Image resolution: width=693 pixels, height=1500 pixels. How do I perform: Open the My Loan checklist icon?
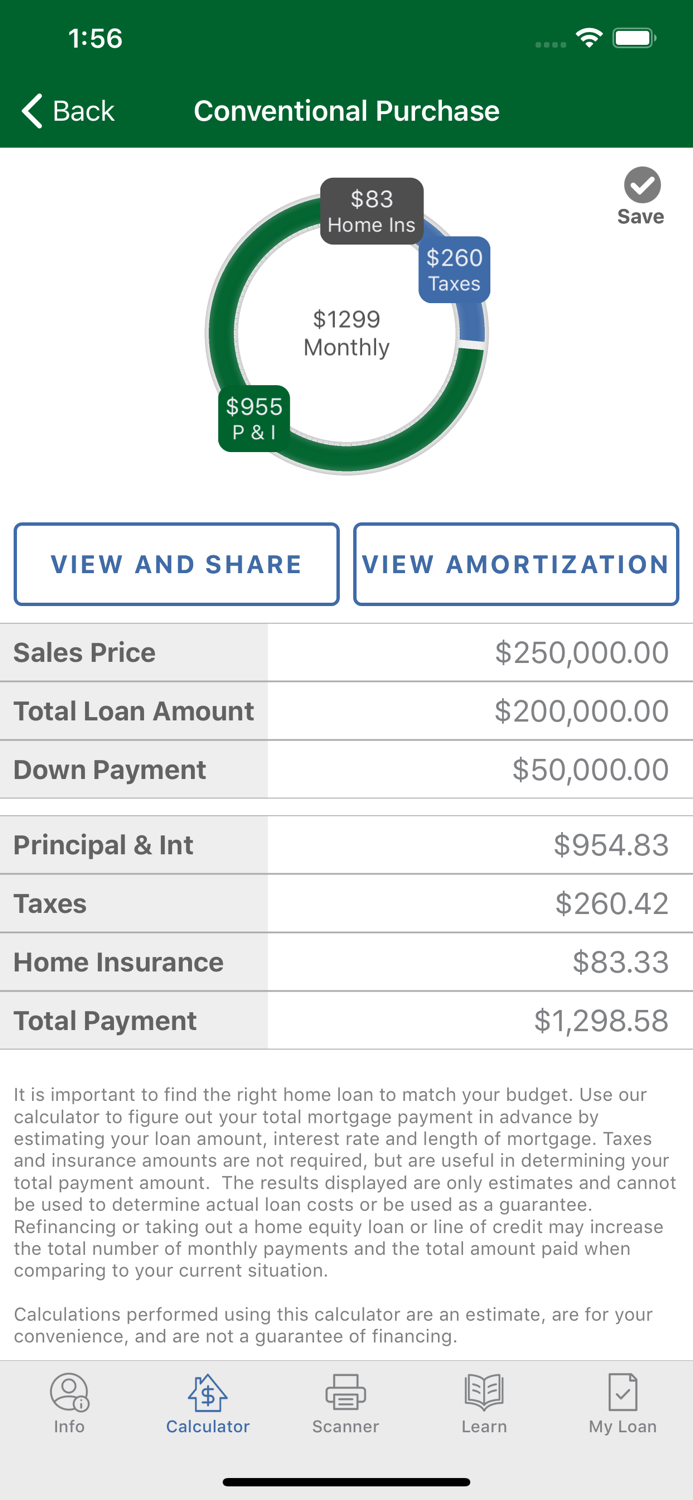[x=622, y=1392]
